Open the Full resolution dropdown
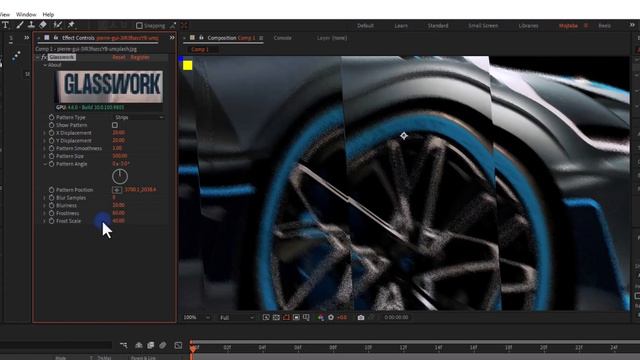The width and height of the screenshot is (640, 360). (237, 317)
